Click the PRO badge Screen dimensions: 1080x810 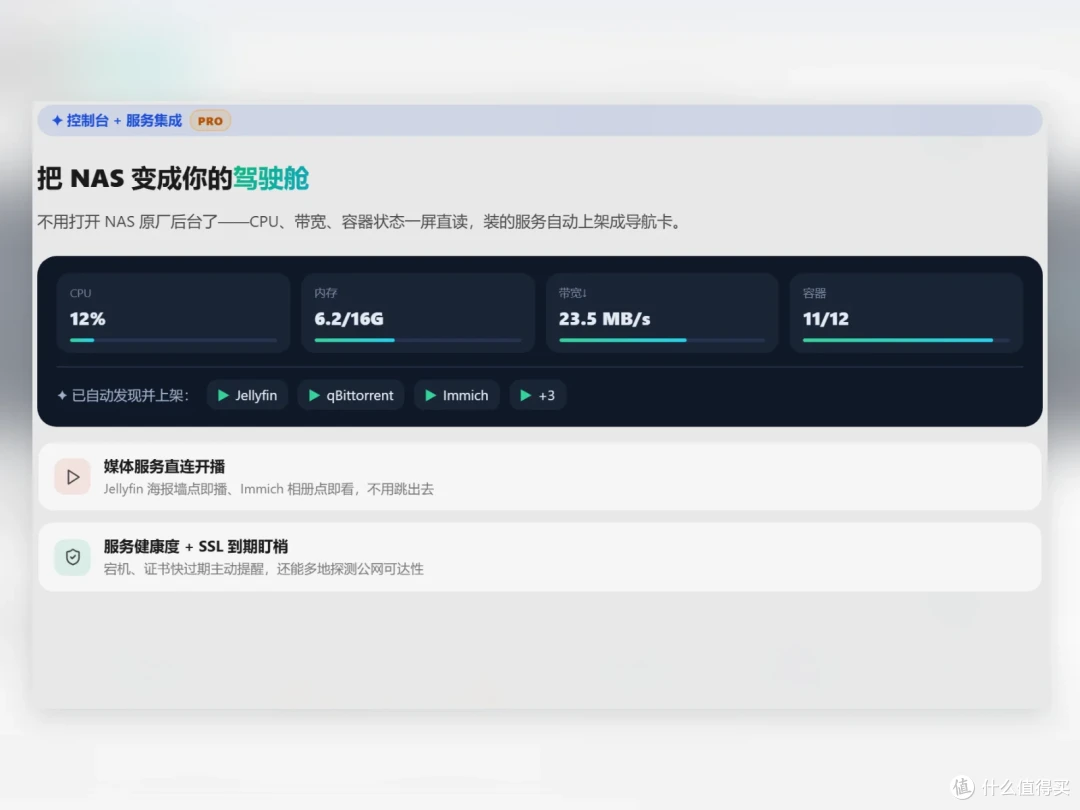(x=210, y=121)
